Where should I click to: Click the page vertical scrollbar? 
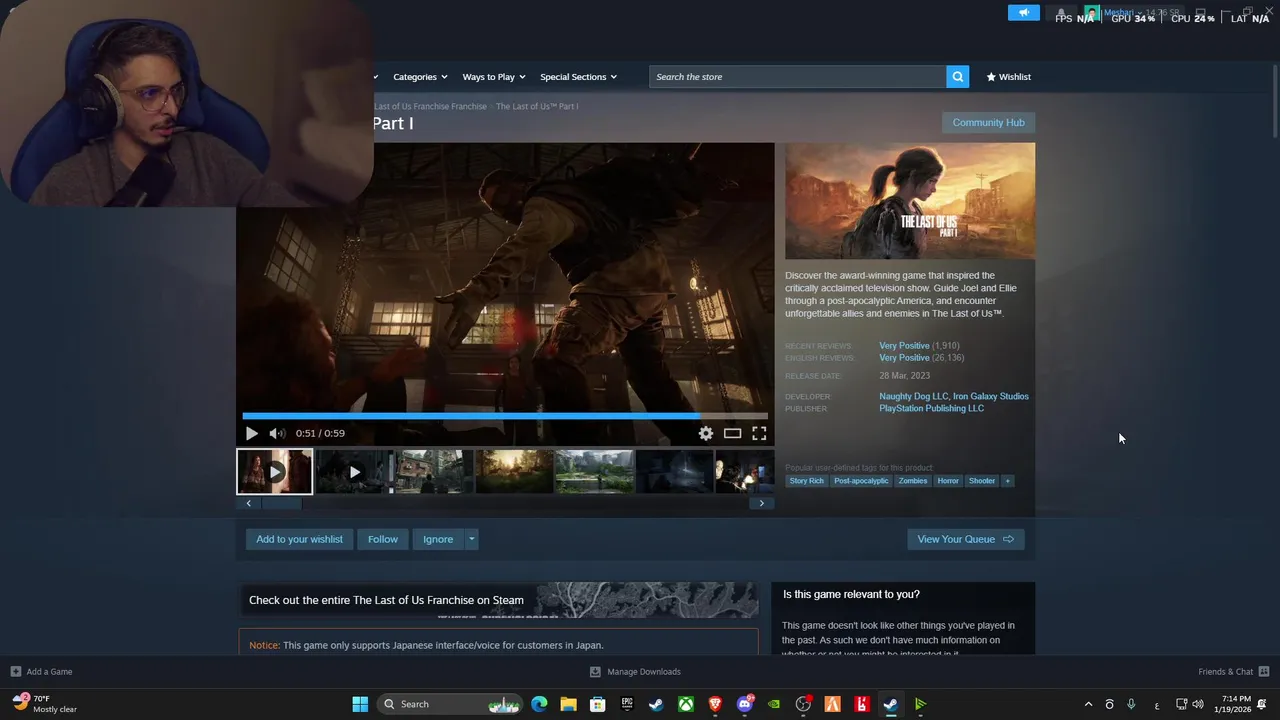[x=1274, y=99]
